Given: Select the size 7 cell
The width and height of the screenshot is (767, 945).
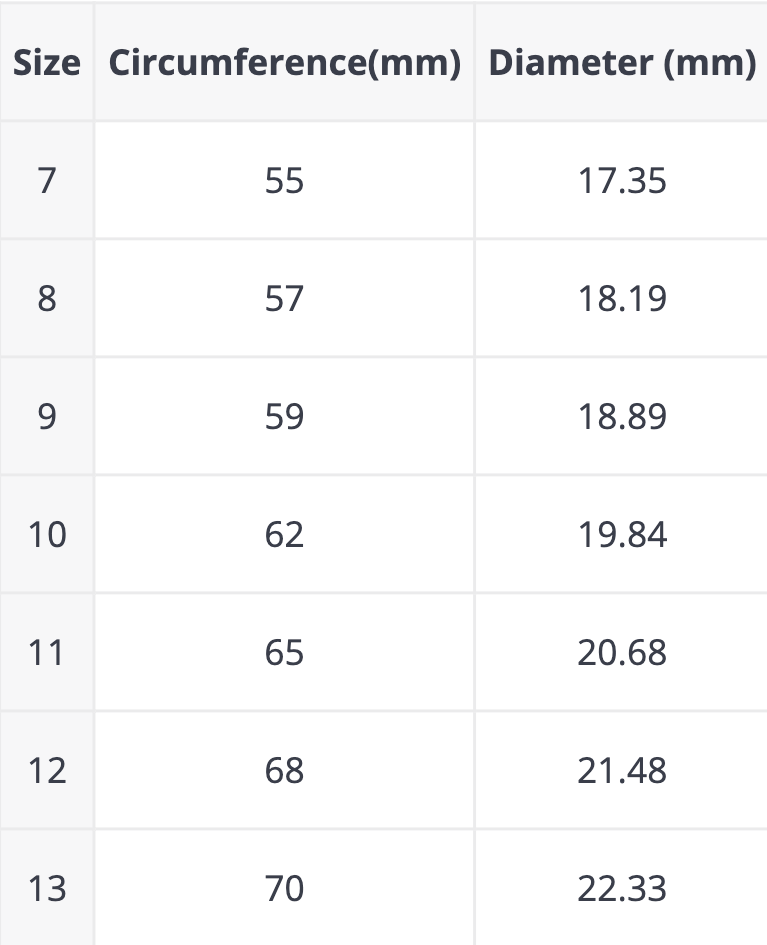Looking at the screenshot, I should (47, 181).
